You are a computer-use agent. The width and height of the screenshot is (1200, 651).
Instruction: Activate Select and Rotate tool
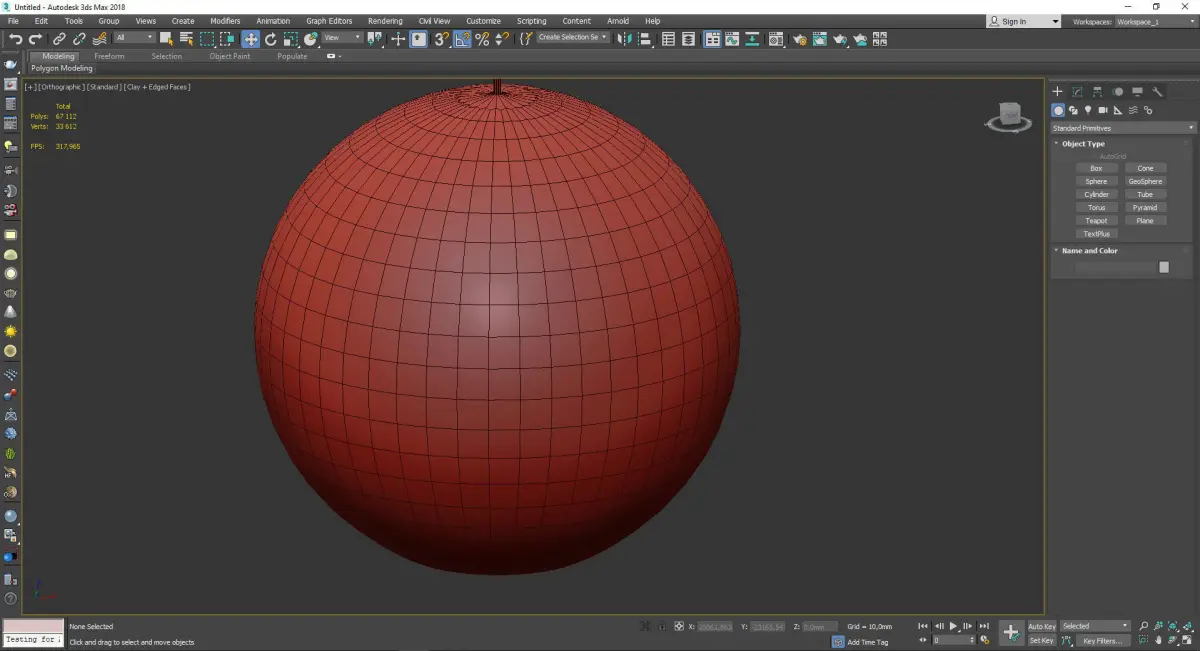click(270, 39)
